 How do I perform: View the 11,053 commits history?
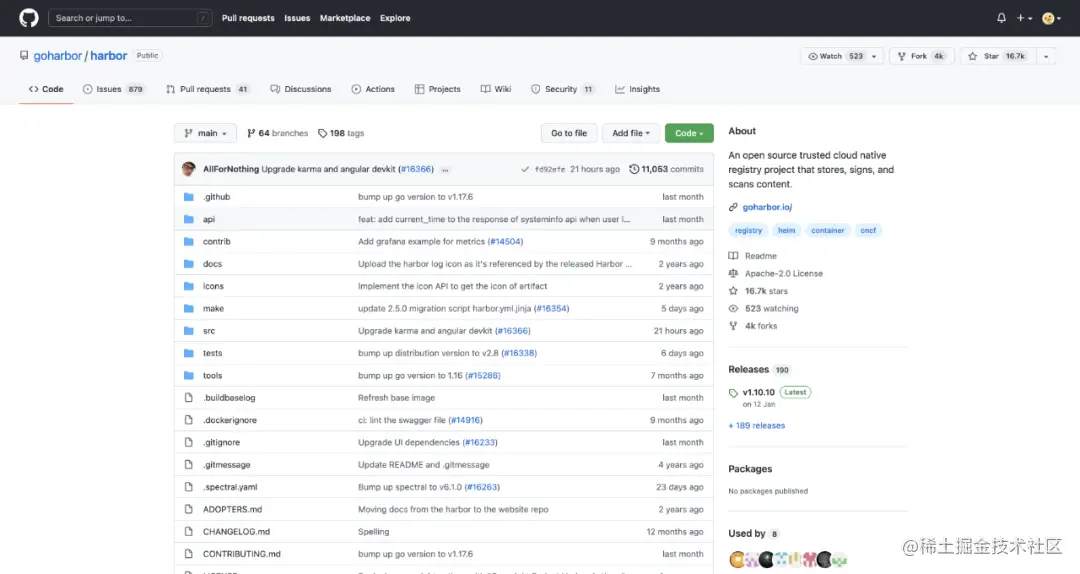click(666, 169)
